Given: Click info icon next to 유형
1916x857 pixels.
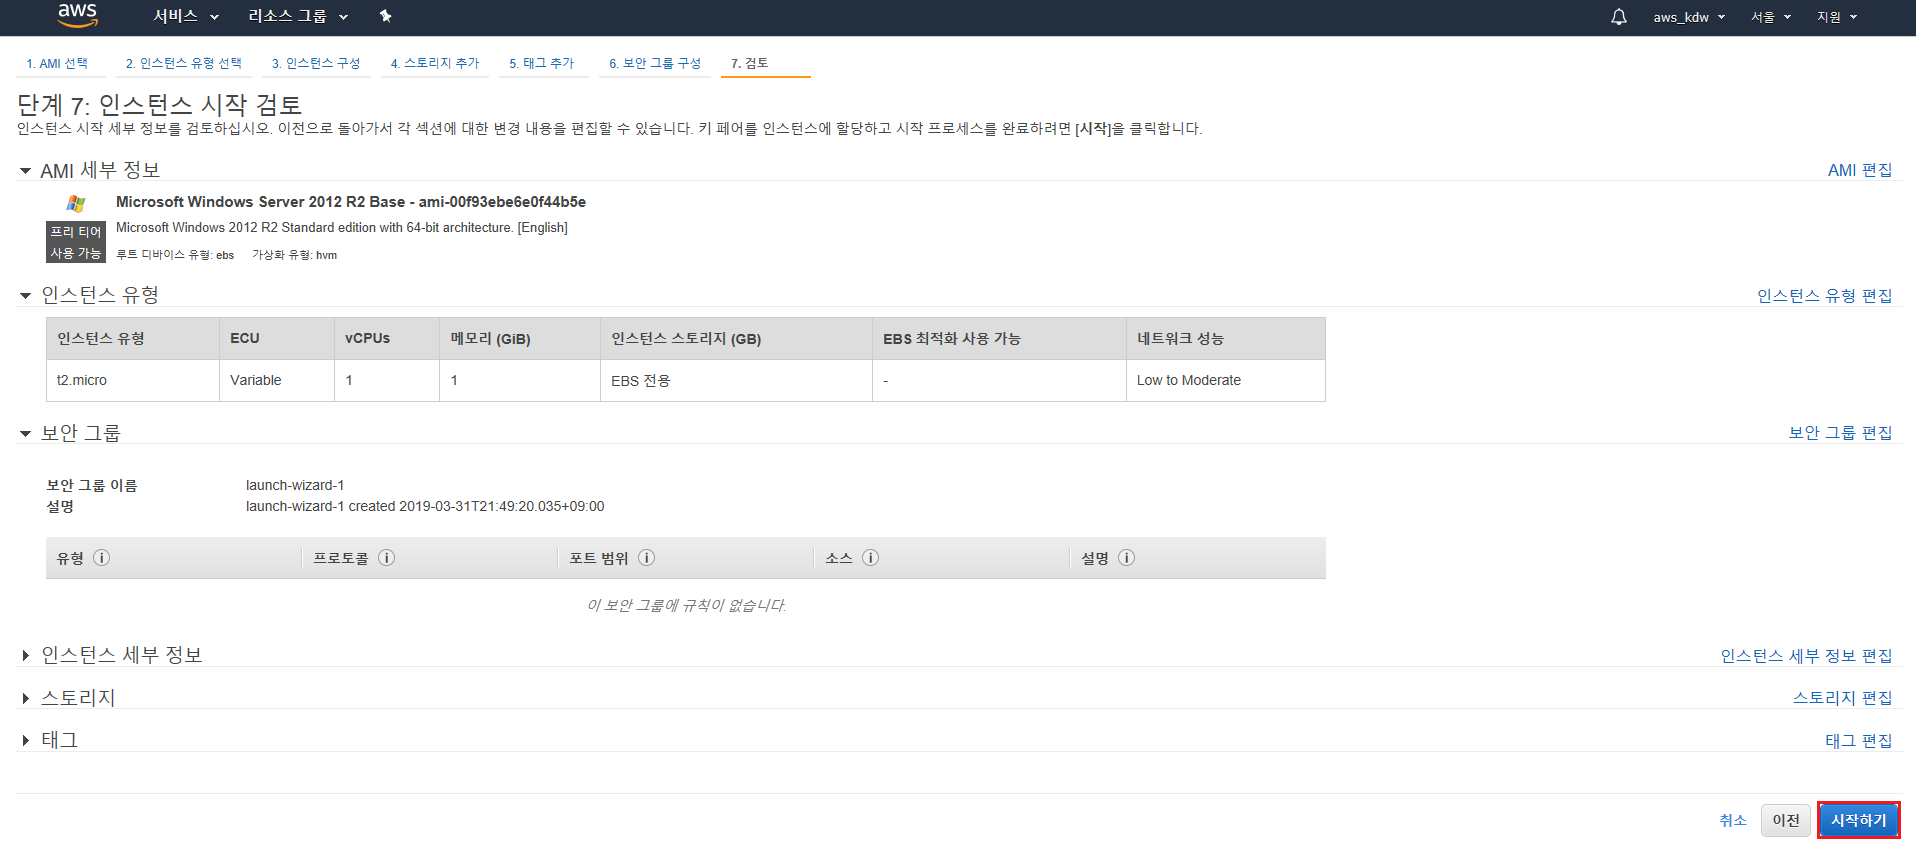Looking at the screenshot, I should point(101,558).
